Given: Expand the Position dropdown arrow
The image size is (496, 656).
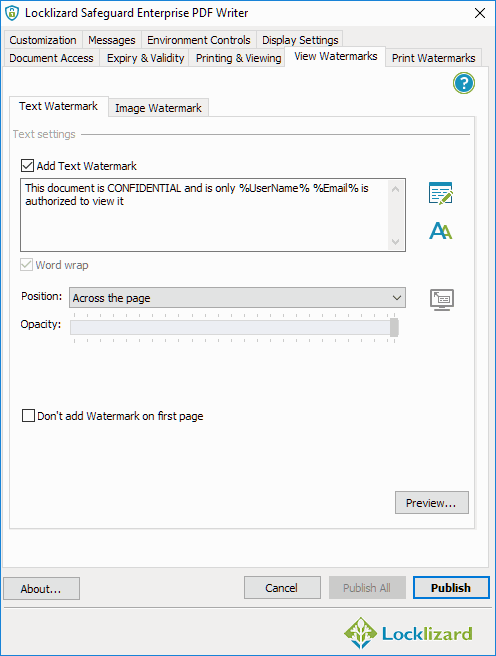Looking at the screenshot, I should coord(396,298).
